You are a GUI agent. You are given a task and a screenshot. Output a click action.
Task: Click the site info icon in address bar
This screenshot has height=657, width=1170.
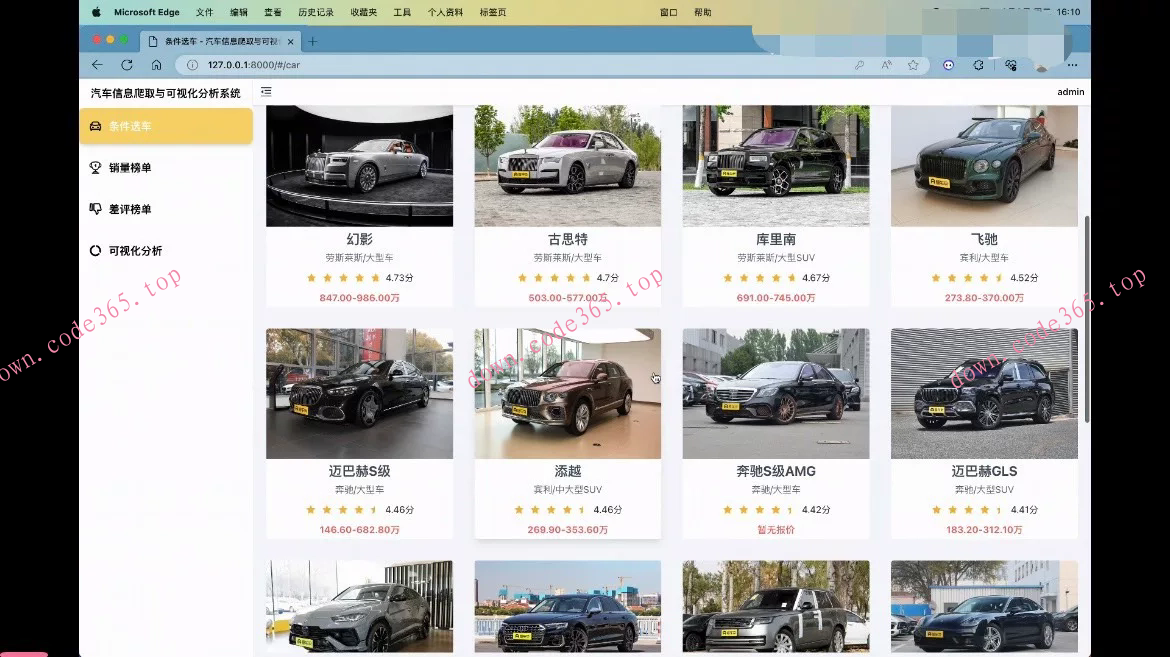point(192,65)
